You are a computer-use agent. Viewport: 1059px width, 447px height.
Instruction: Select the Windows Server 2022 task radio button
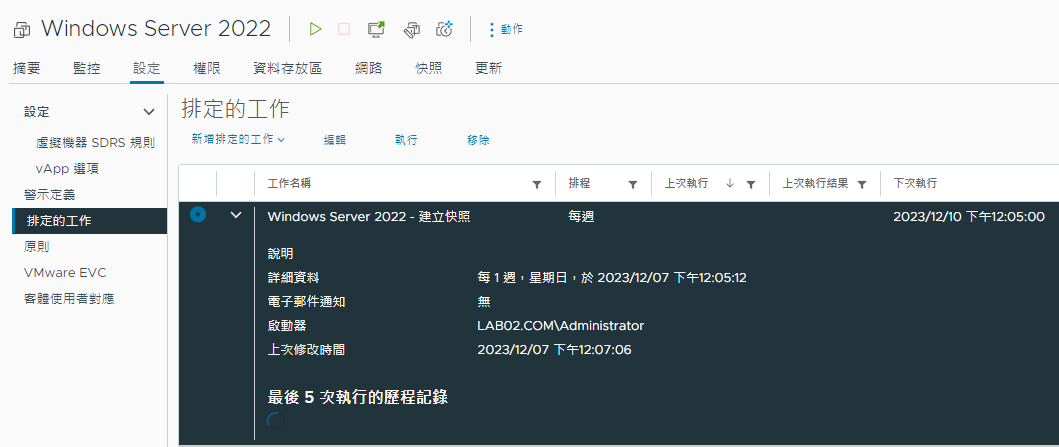point(198,215)
